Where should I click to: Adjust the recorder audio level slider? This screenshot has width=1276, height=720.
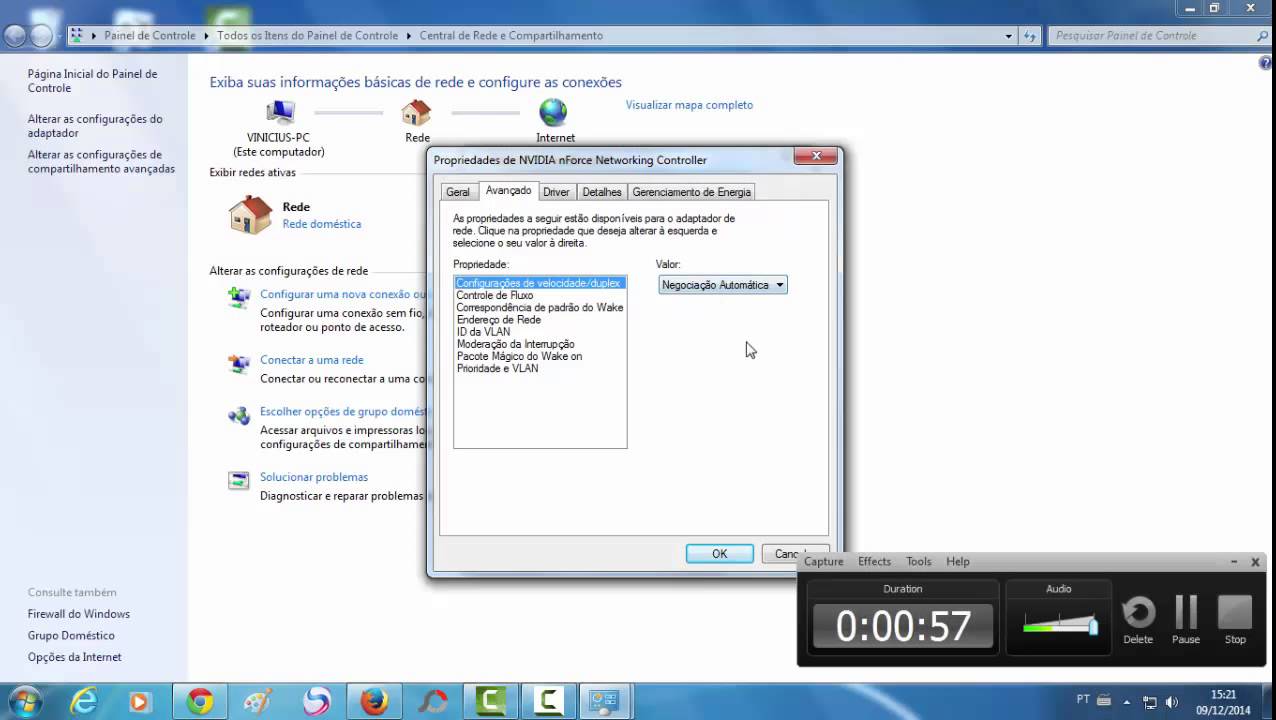pyautogui.click(x=1093, y=626)
